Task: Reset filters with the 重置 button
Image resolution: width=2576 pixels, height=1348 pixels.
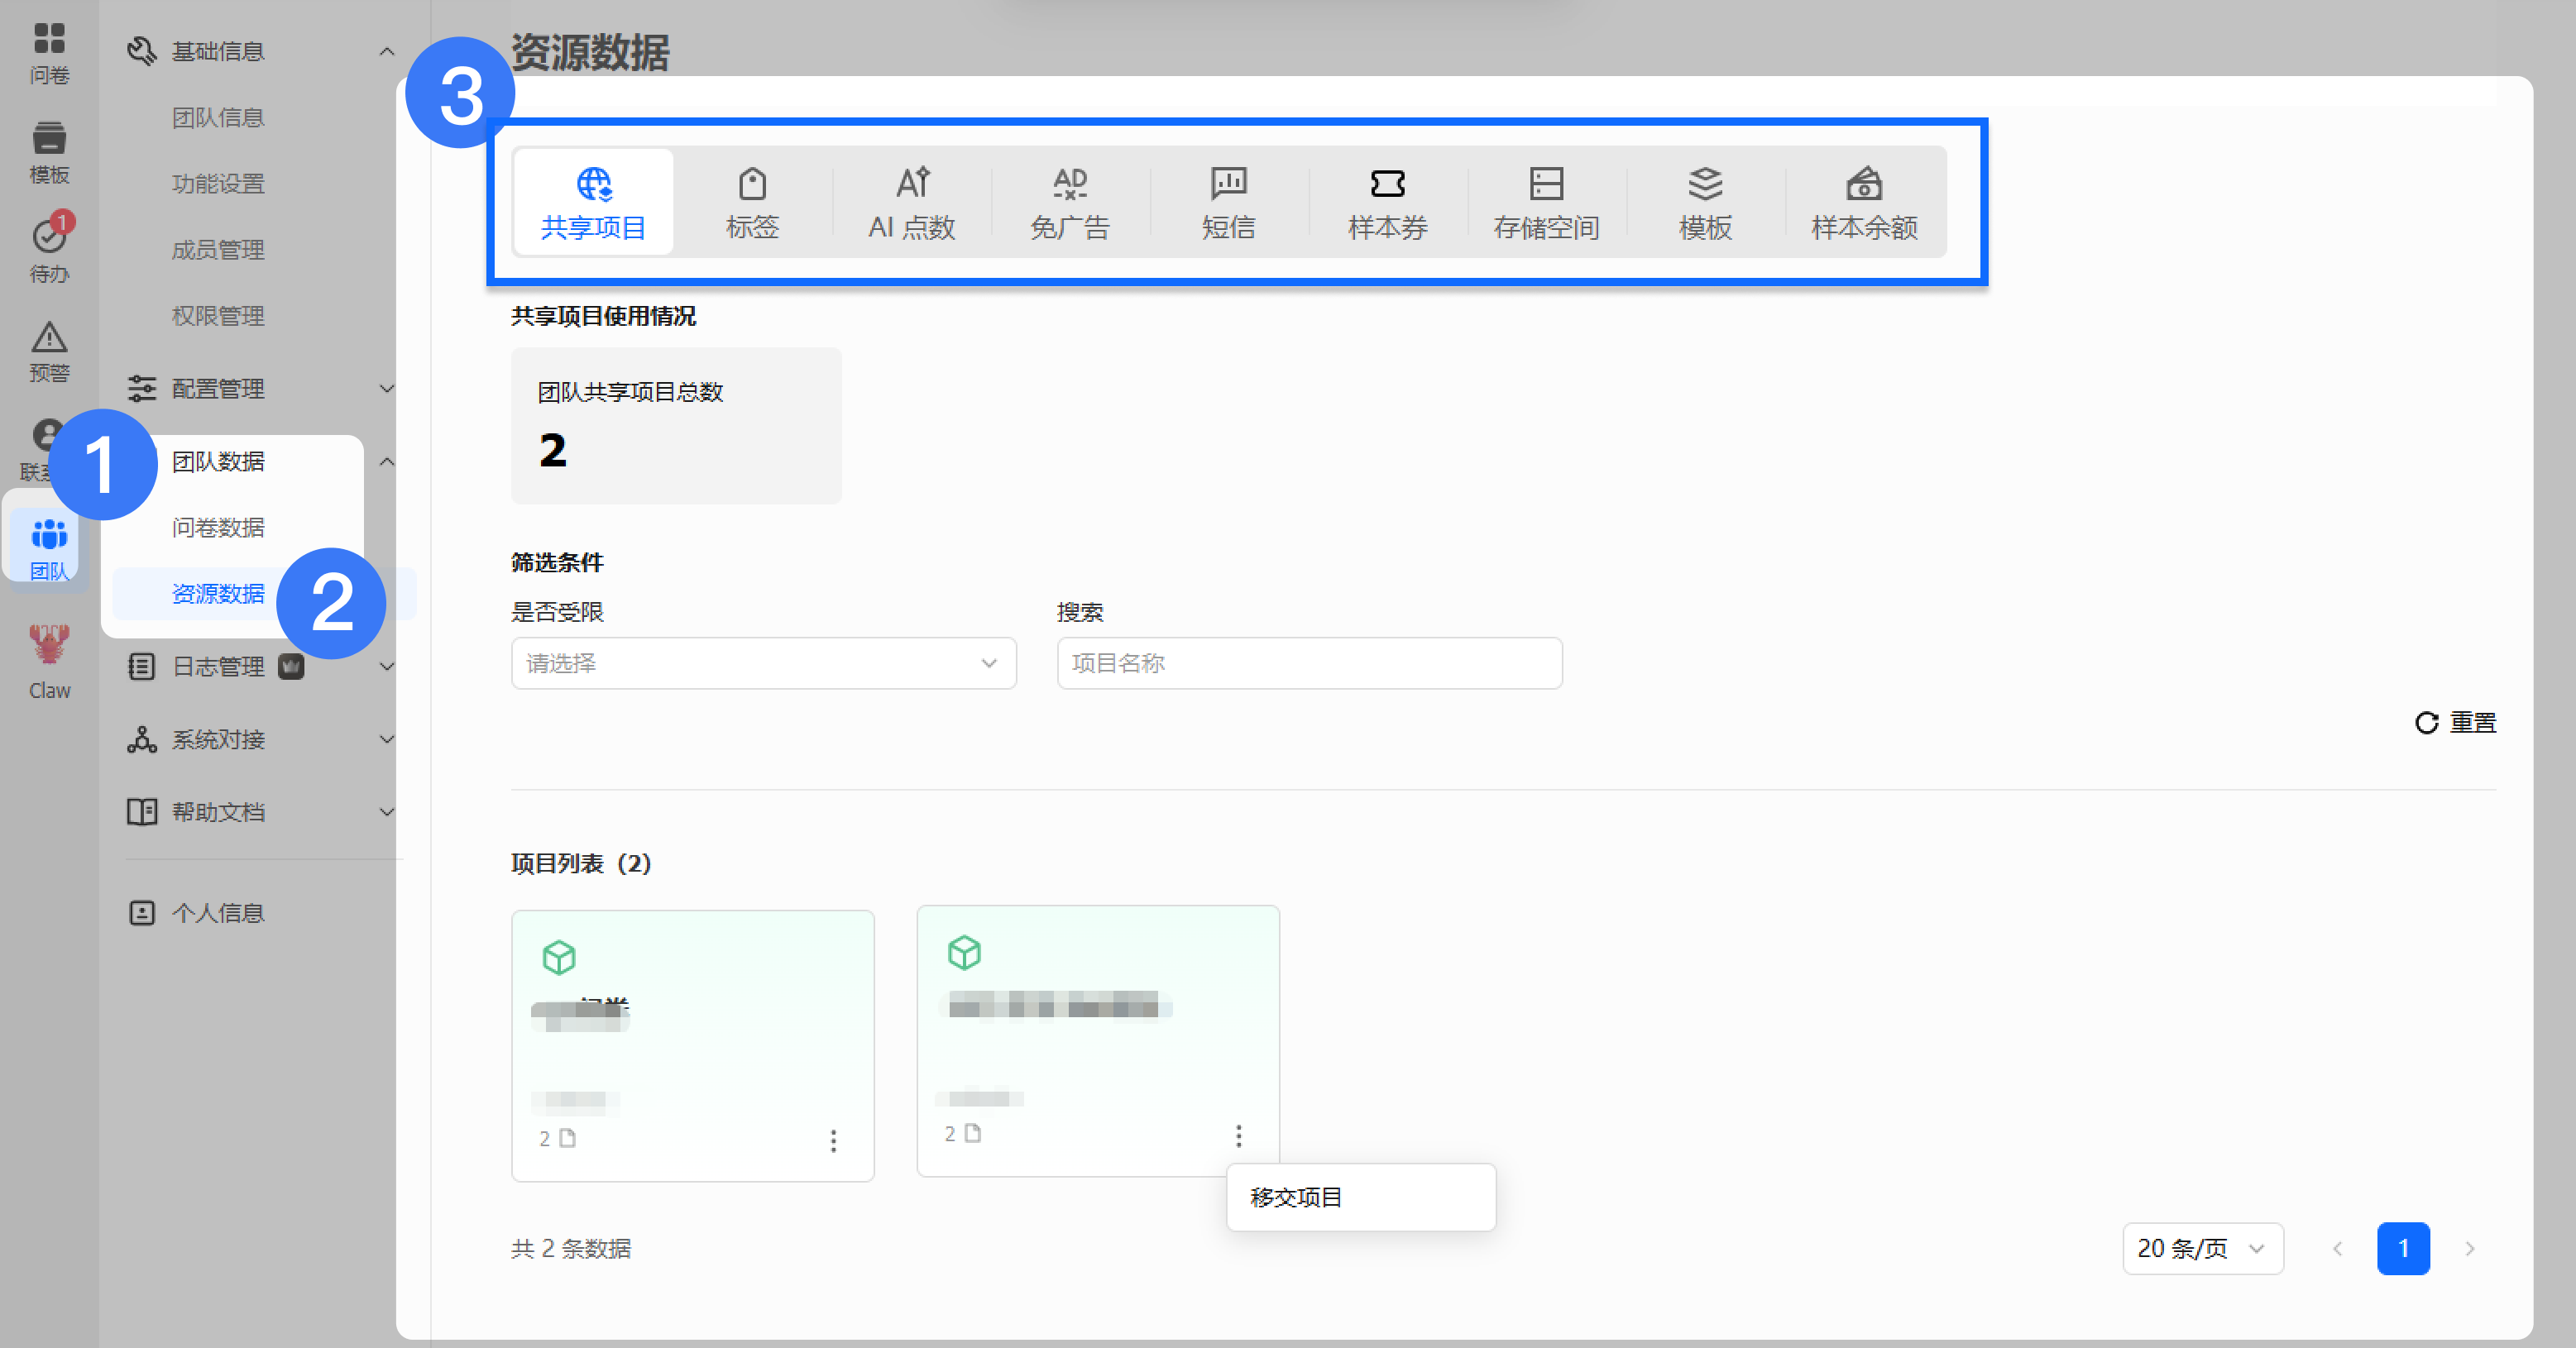Action: click(2456, 722)
